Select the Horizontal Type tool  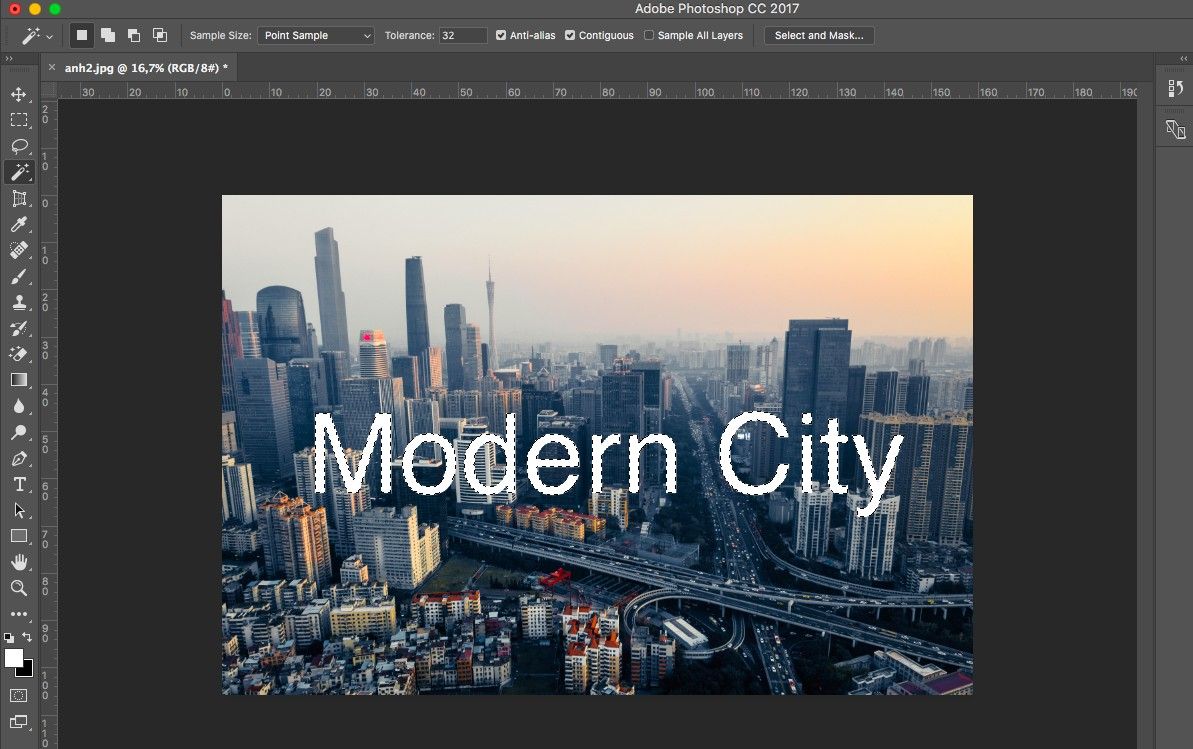point(18,485)
